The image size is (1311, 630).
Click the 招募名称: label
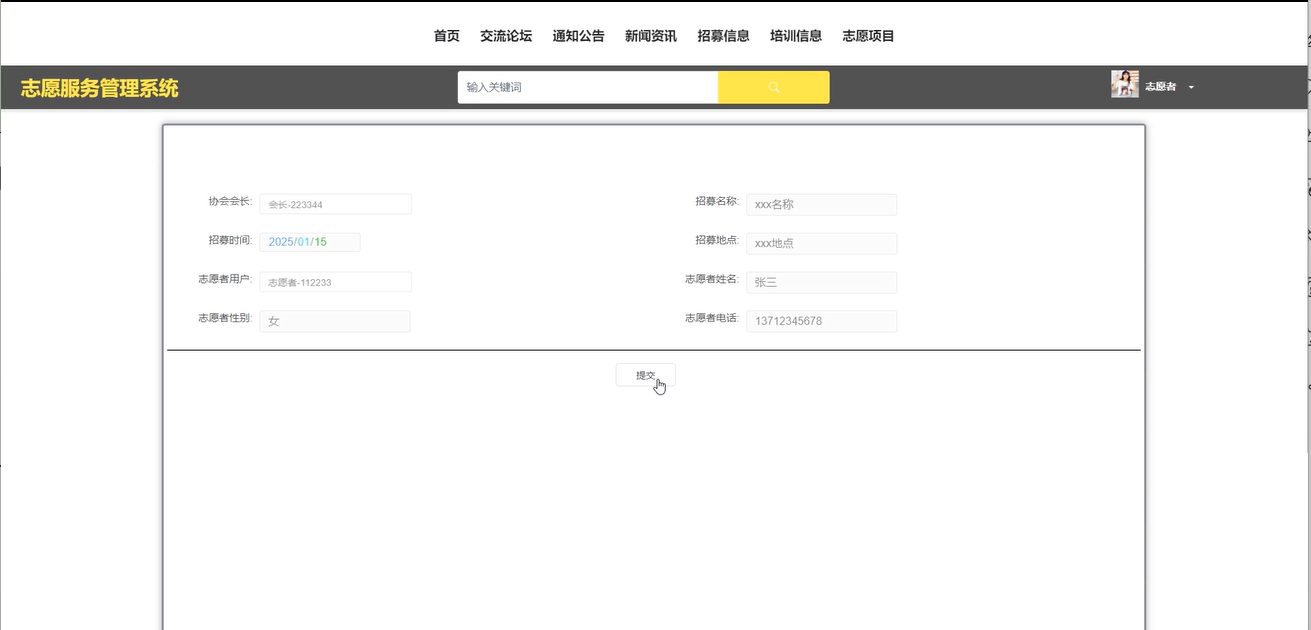coord(717,201)
